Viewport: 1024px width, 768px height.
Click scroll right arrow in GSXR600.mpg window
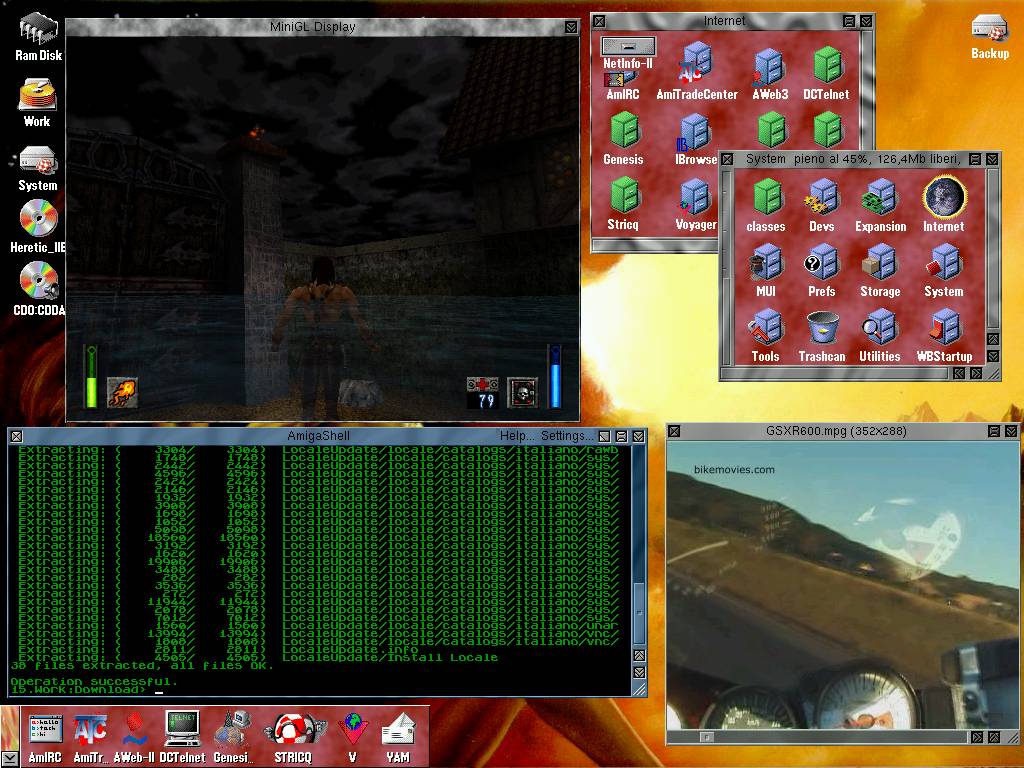(976, 737)
